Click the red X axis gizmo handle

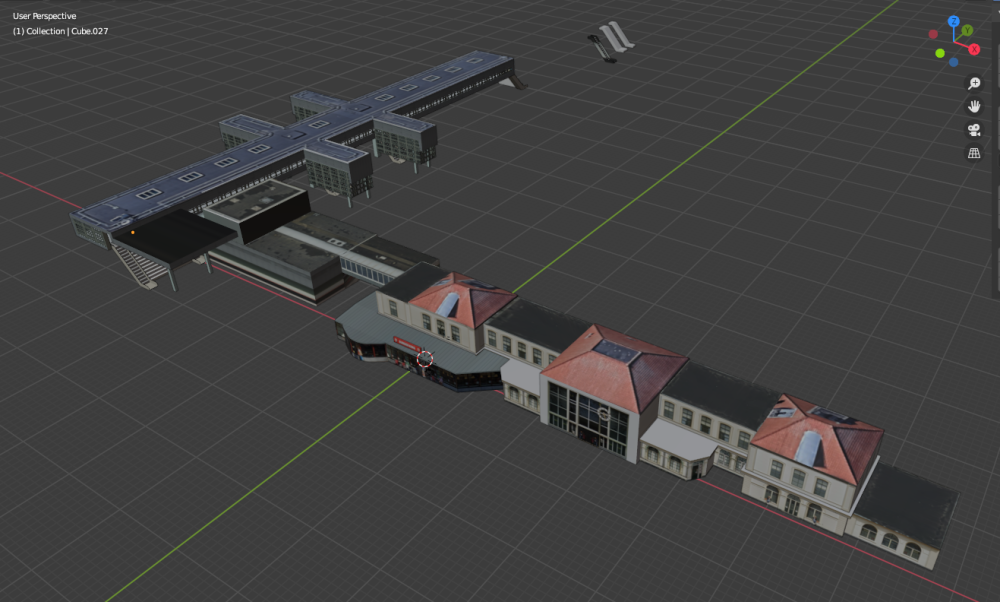point(974,49)
